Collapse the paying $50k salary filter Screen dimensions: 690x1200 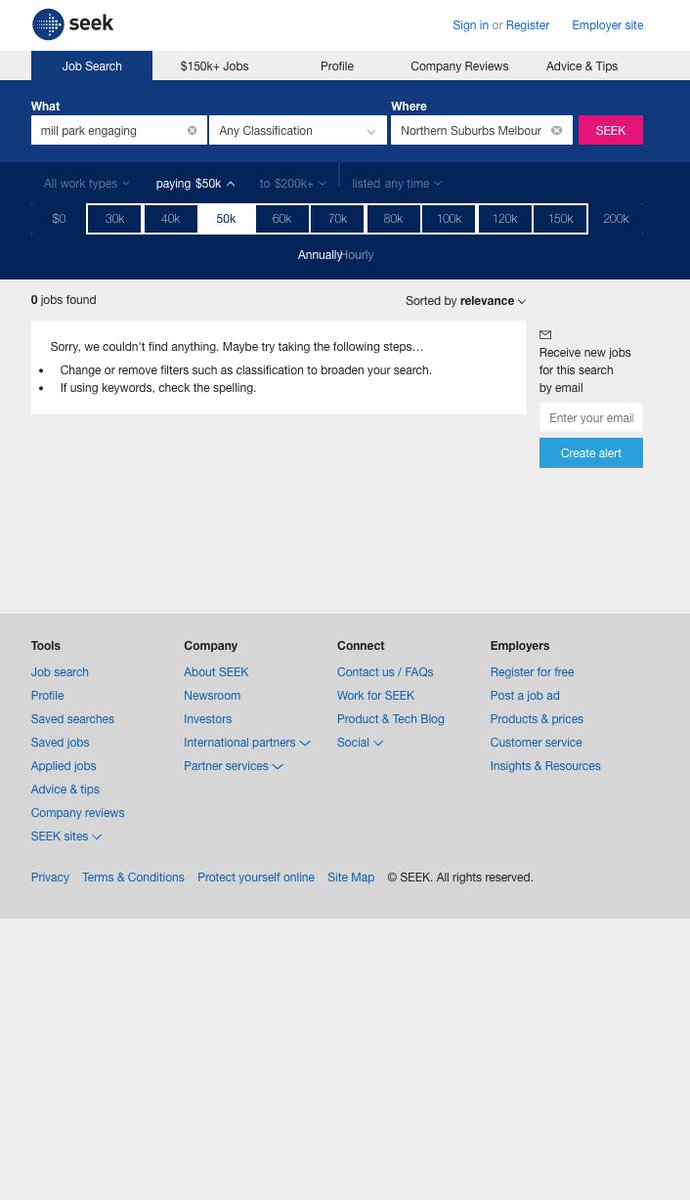[196, 183]
